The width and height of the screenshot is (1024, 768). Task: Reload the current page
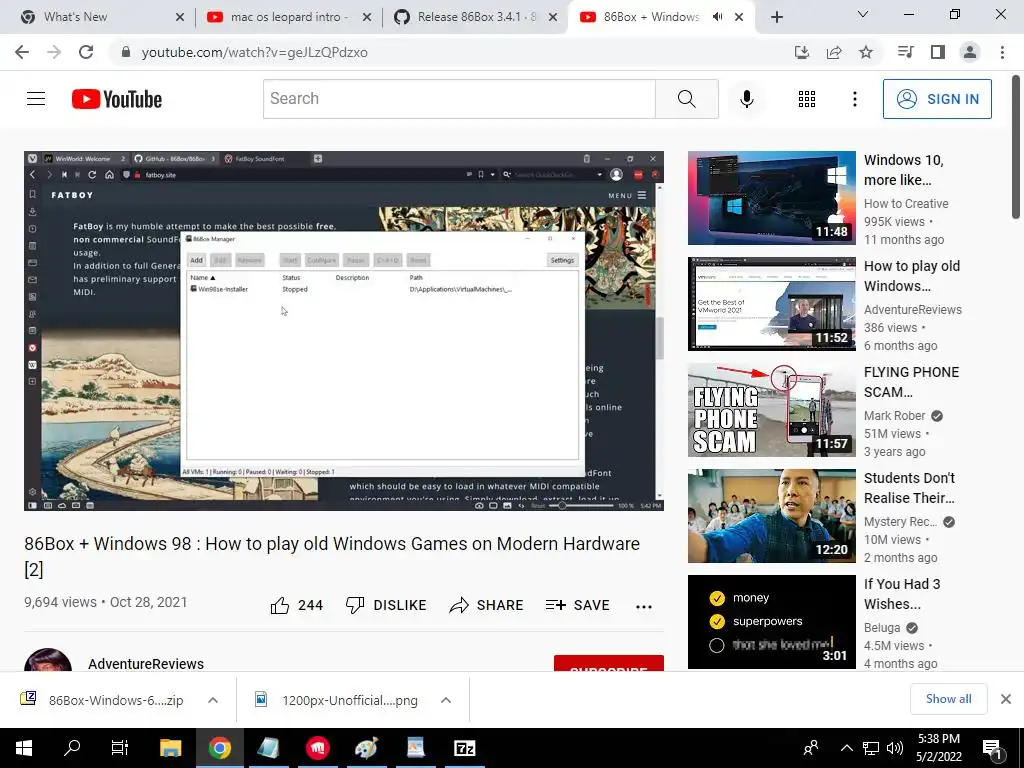click(x=86, y=52)
